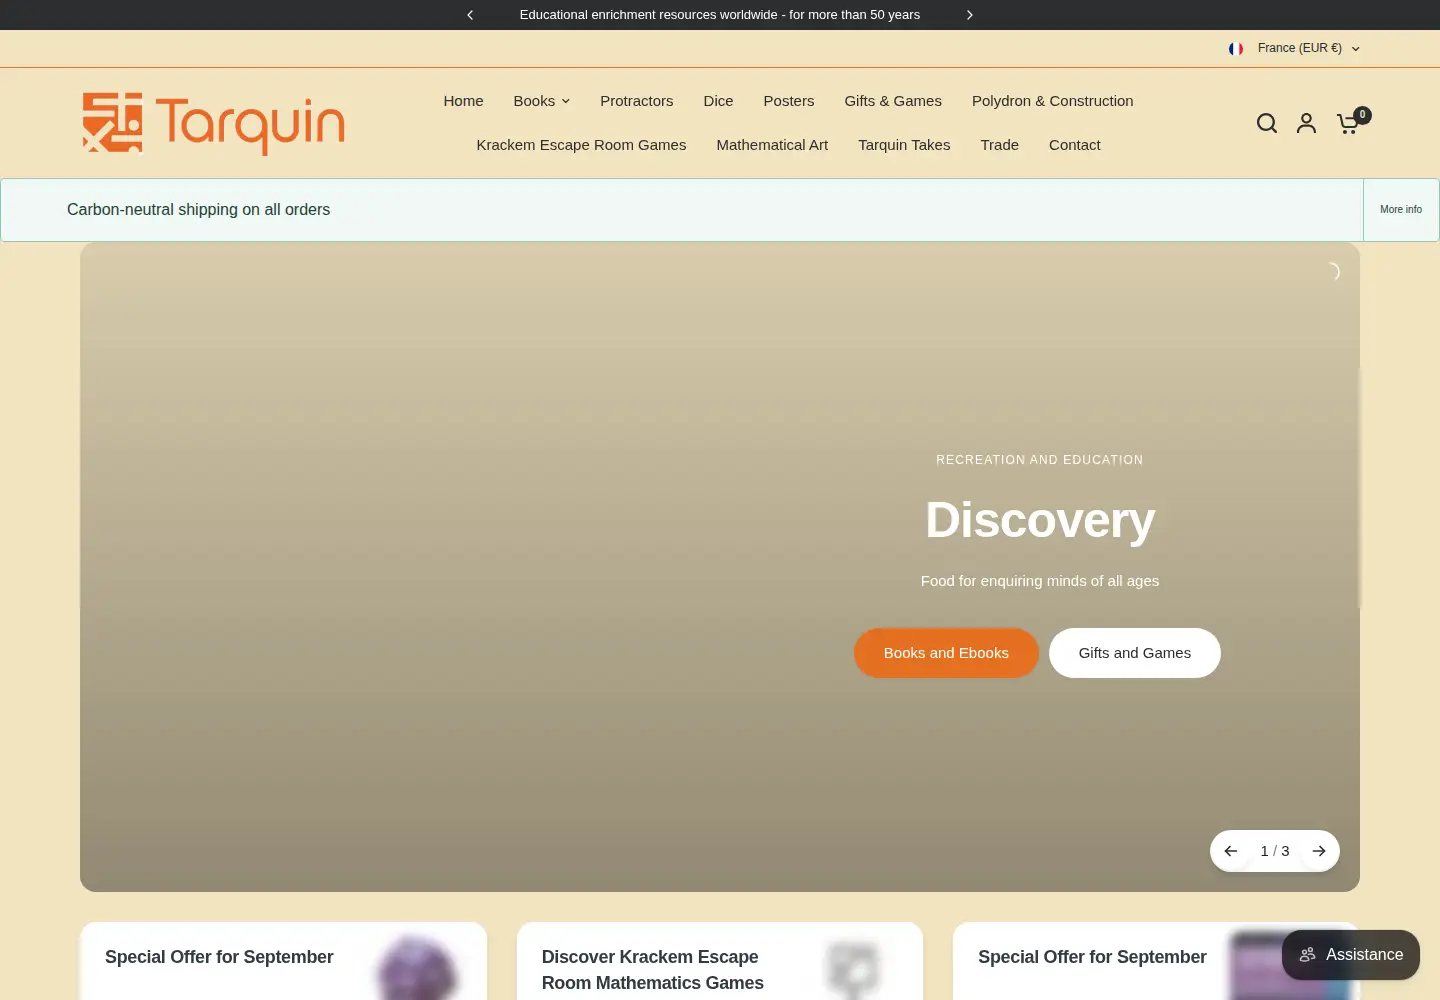Click the Tarquin logo
Image resolution: width=1440 pixels, height=1000 pixels.
point(213,124)
